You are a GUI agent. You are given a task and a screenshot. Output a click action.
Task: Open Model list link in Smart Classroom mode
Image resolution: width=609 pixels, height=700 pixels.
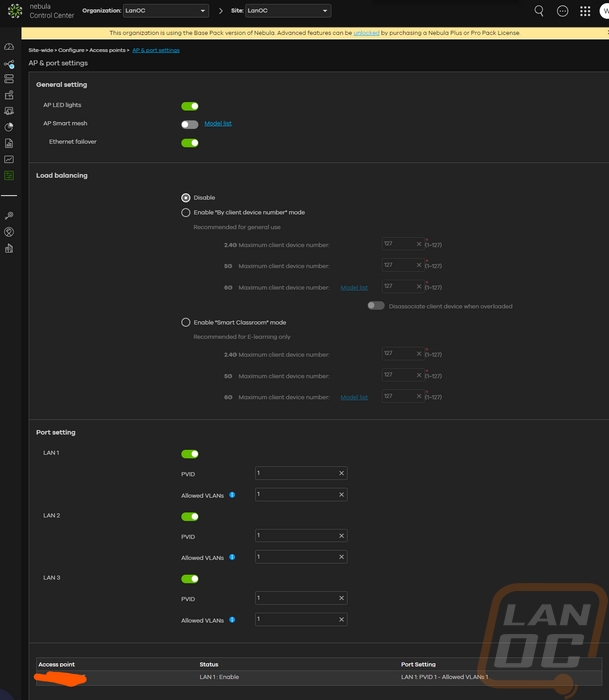pos(354,397)
